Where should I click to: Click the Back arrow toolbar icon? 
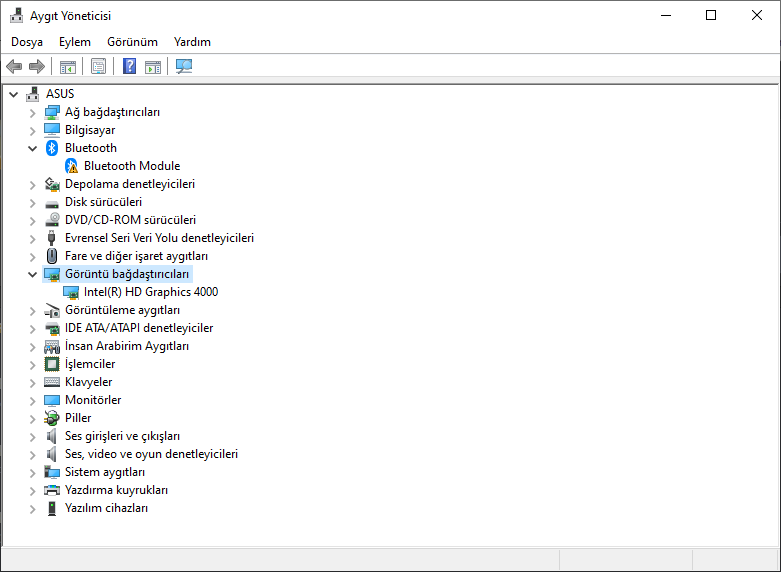[14, 66]
